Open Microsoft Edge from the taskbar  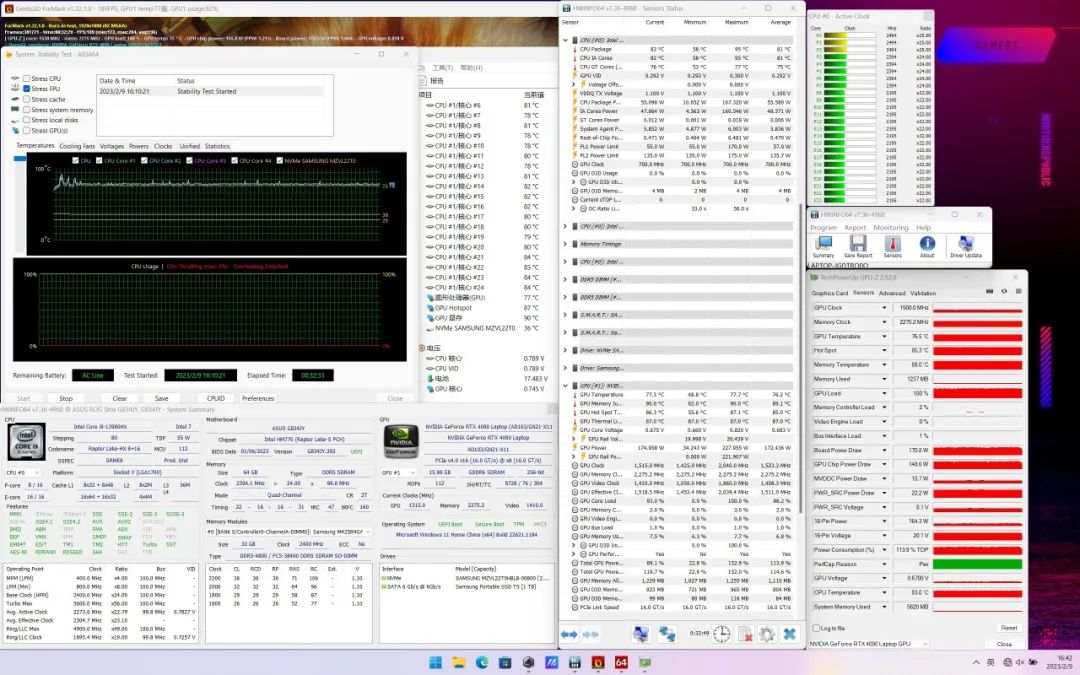point(482,662)
